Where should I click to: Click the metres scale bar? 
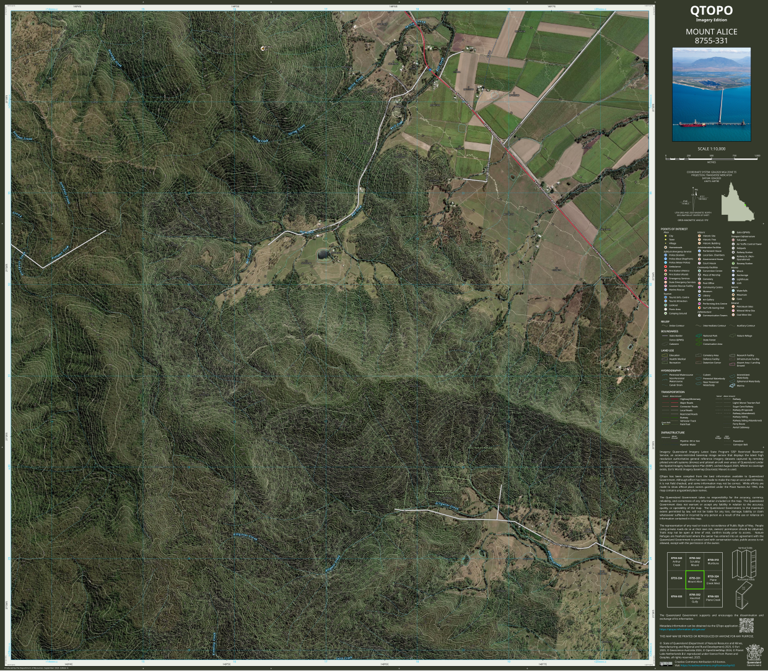[x=712, y=158]
